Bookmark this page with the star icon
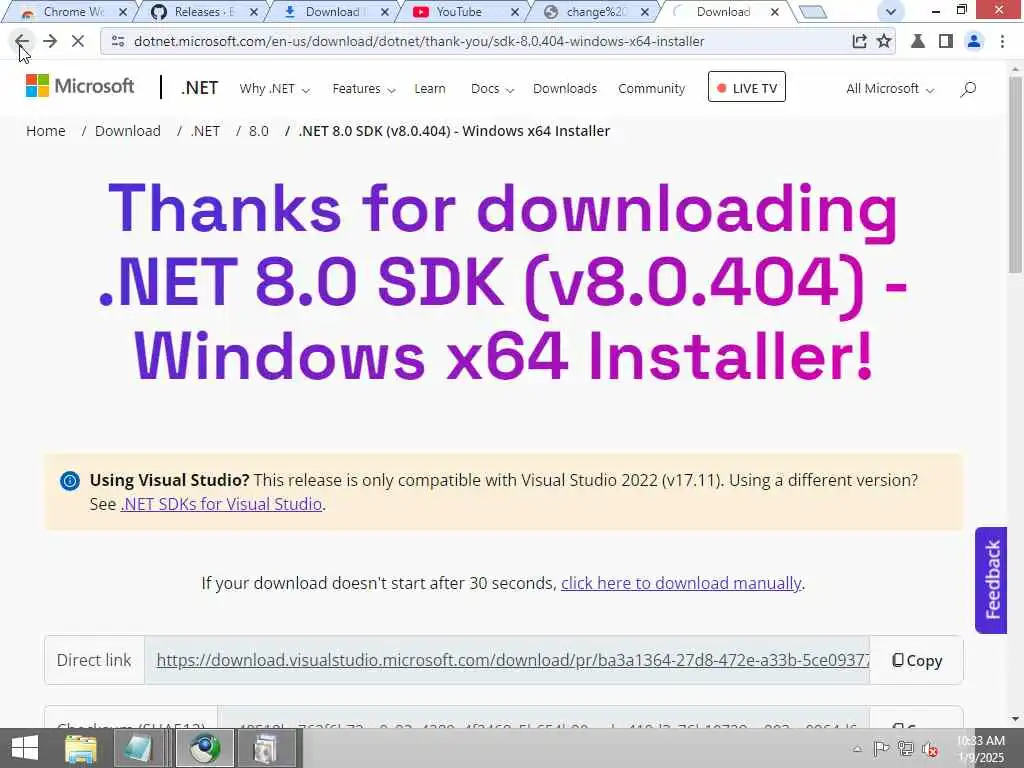1024x768 pixels. [x=884, y=41]
